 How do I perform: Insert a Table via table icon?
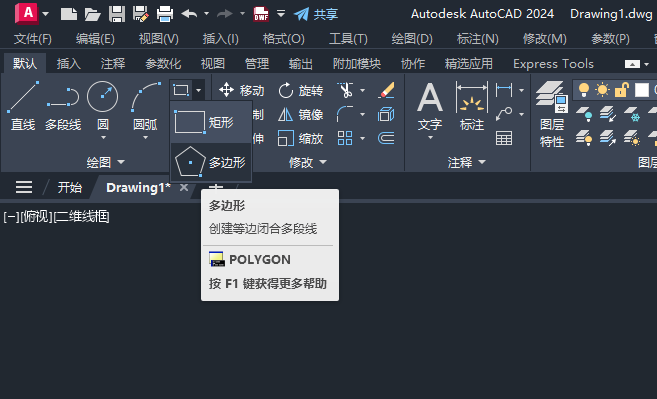click(504, 138)
